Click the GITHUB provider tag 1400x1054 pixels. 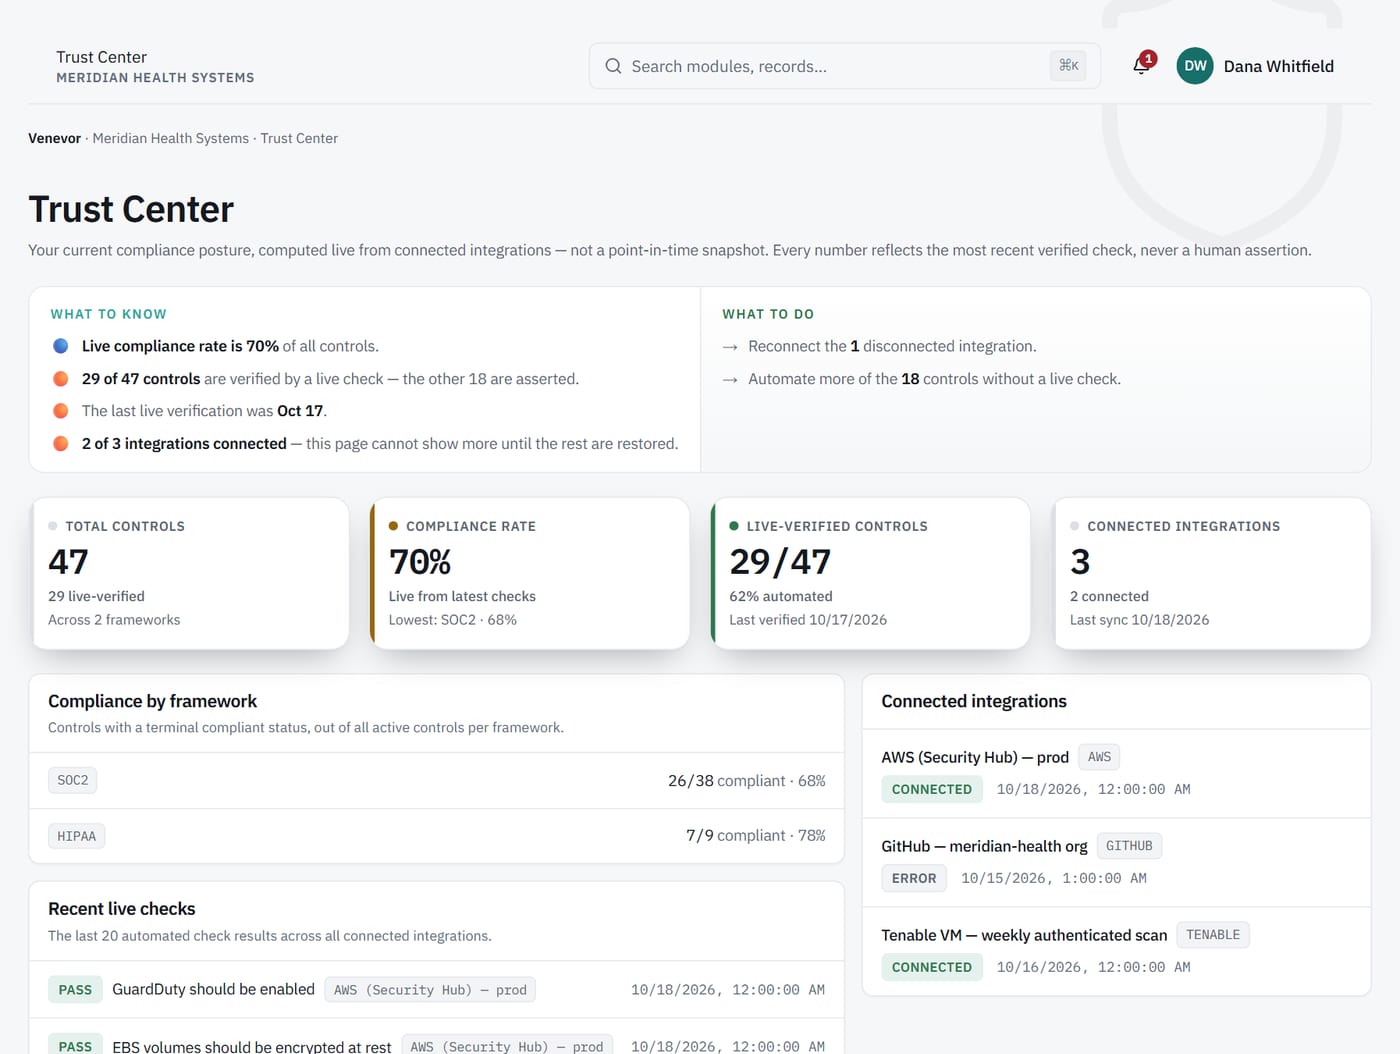click(1129, 846)
